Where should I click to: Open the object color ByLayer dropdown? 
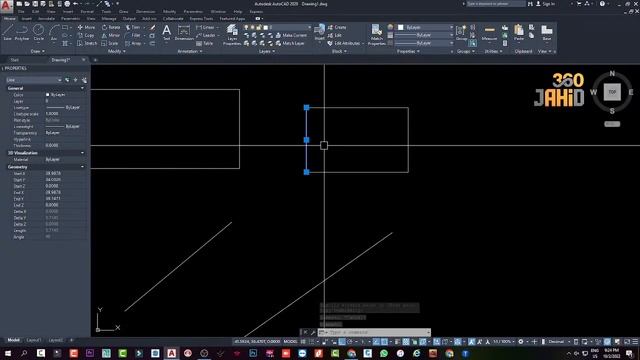[425, 27]
